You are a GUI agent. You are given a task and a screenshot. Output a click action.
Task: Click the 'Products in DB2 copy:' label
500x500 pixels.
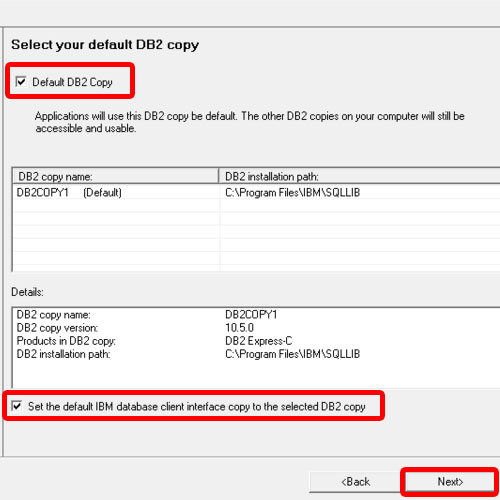tap(66, 341)
